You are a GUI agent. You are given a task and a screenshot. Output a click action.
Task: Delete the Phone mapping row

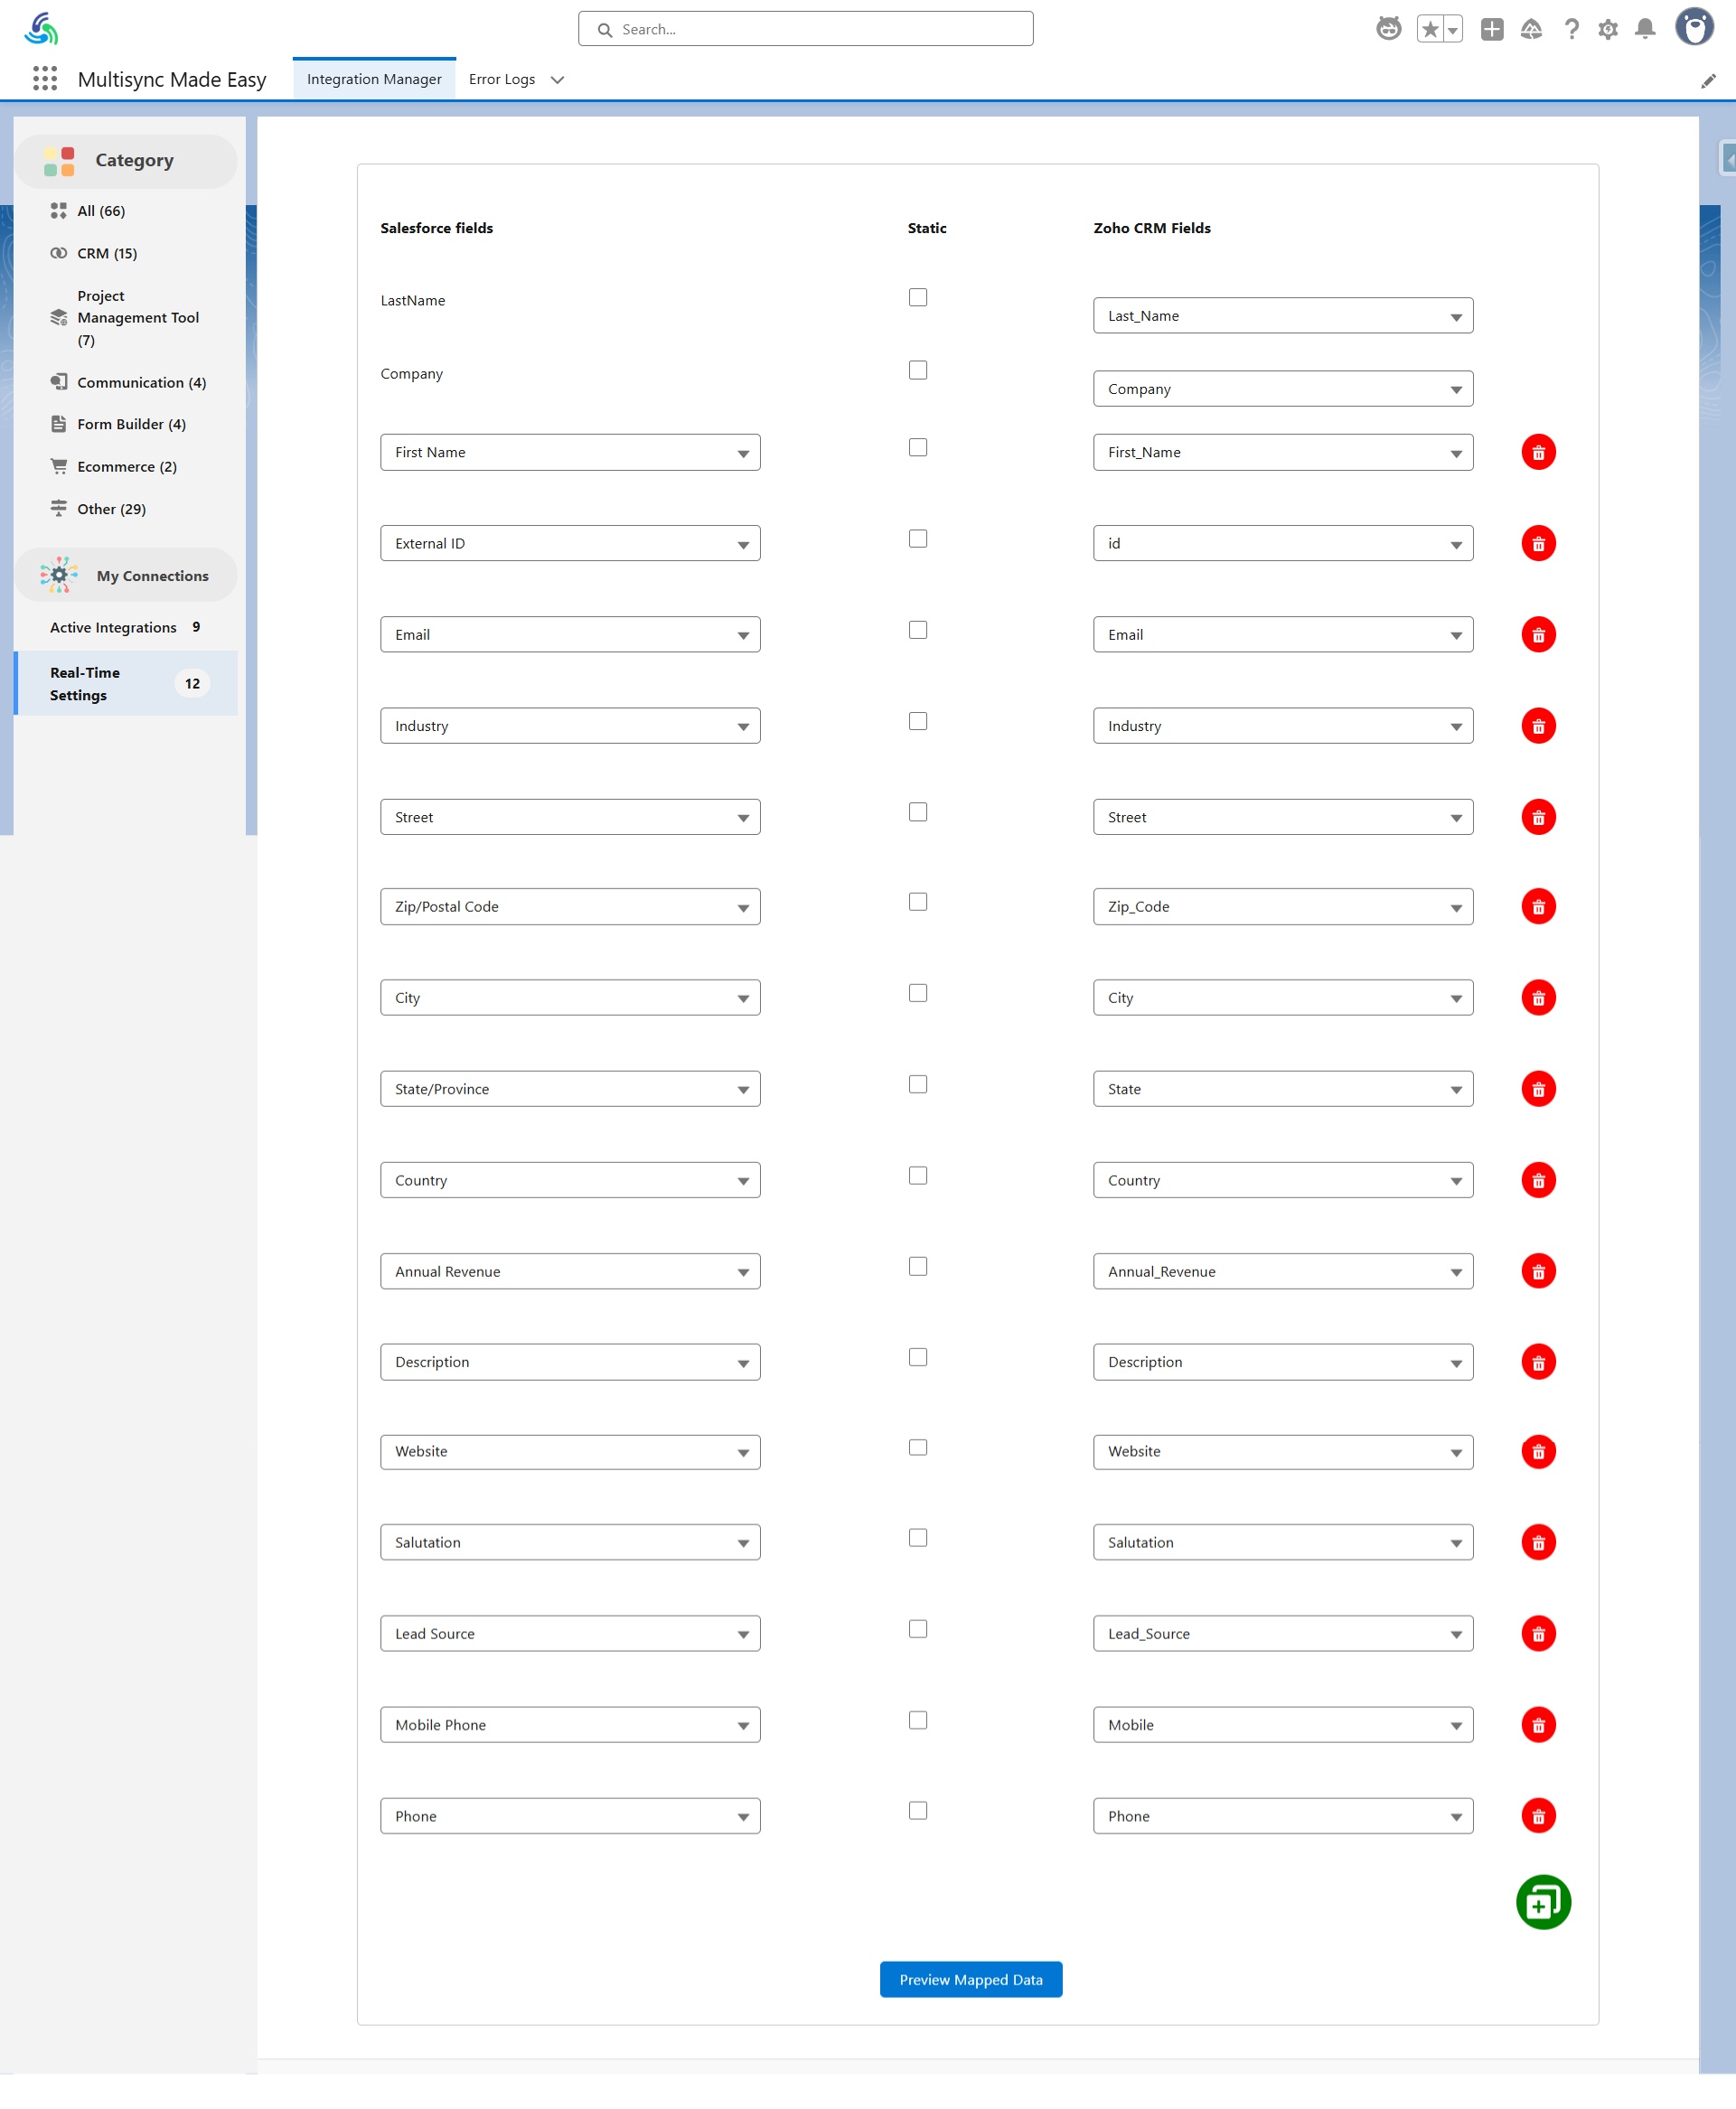pos(1537,1815)
